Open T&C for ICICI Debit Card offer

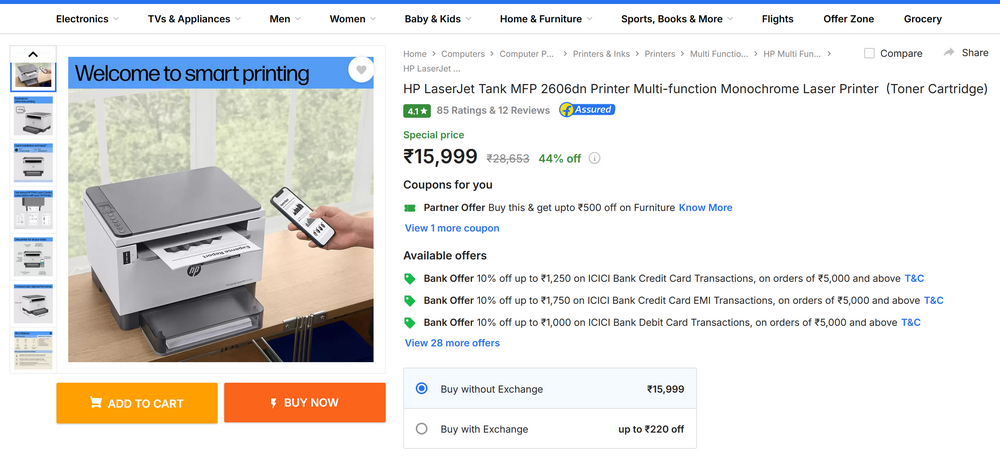tap(911, 322)
